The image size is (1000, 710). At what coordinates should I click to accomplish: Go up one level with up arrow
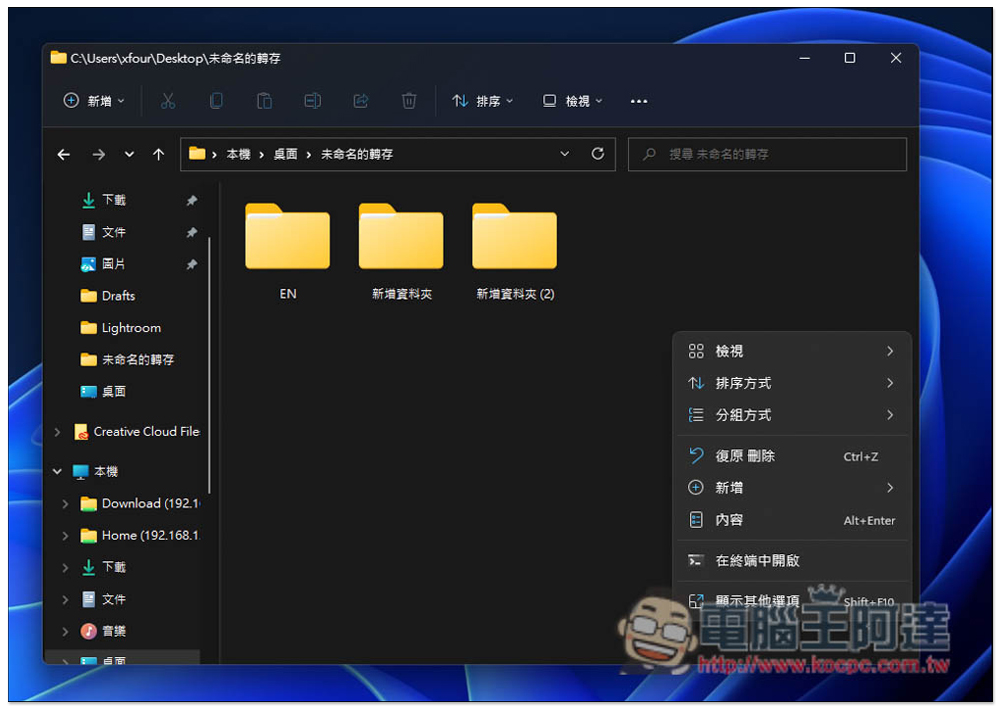[158, 155]
